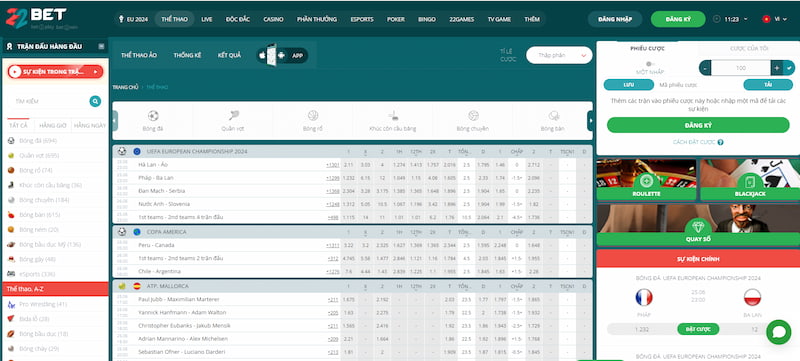
Task: Switch to the Hàng giờ tab
Action: 53,125
